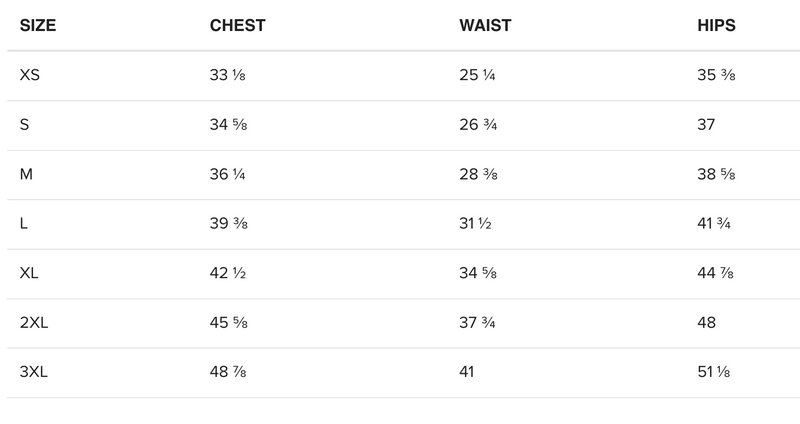800x424 pixels.
Task: Click the XL waist value 34 ⅝
Action: pos(478,274)
